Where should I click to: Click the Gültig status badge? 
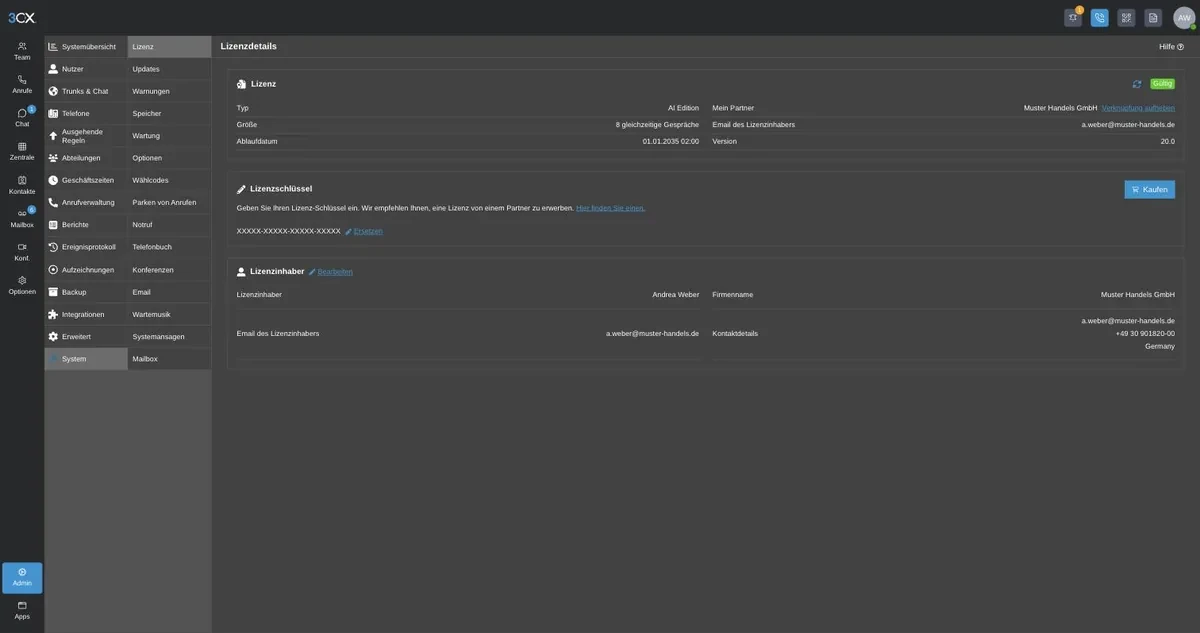[x=1162, y=84]
